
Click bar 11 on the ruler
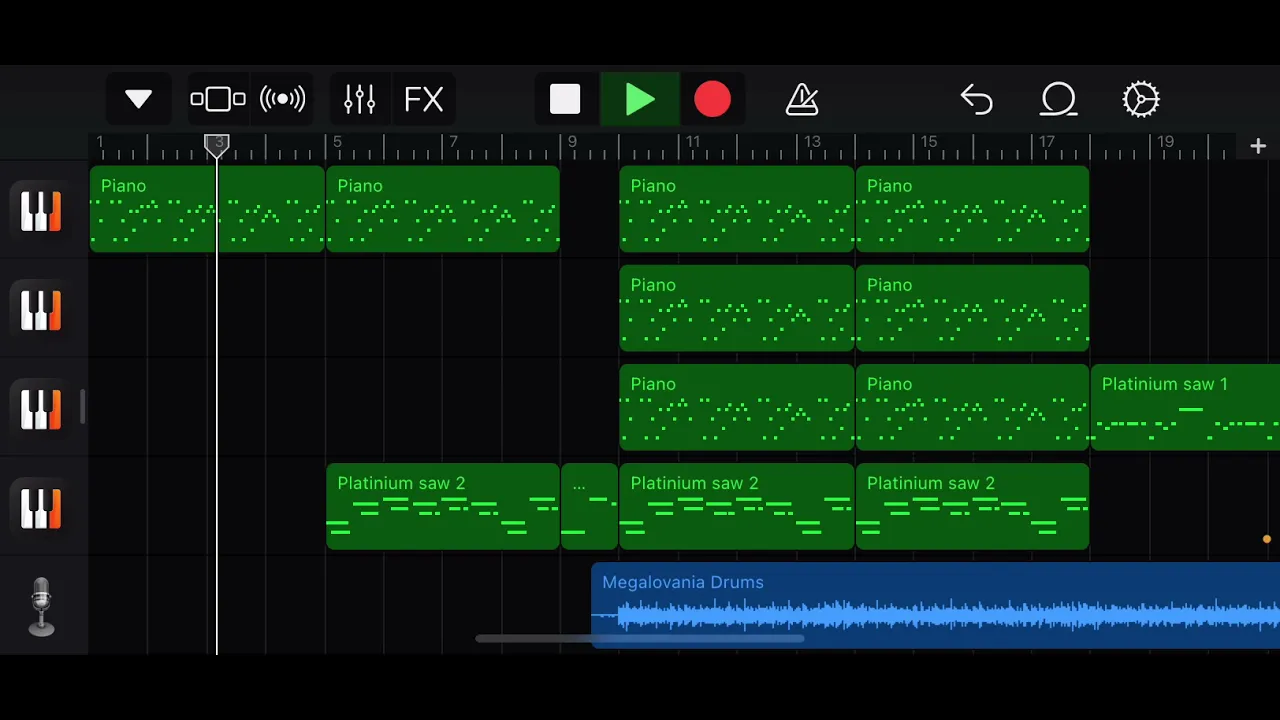click(691, 143)
